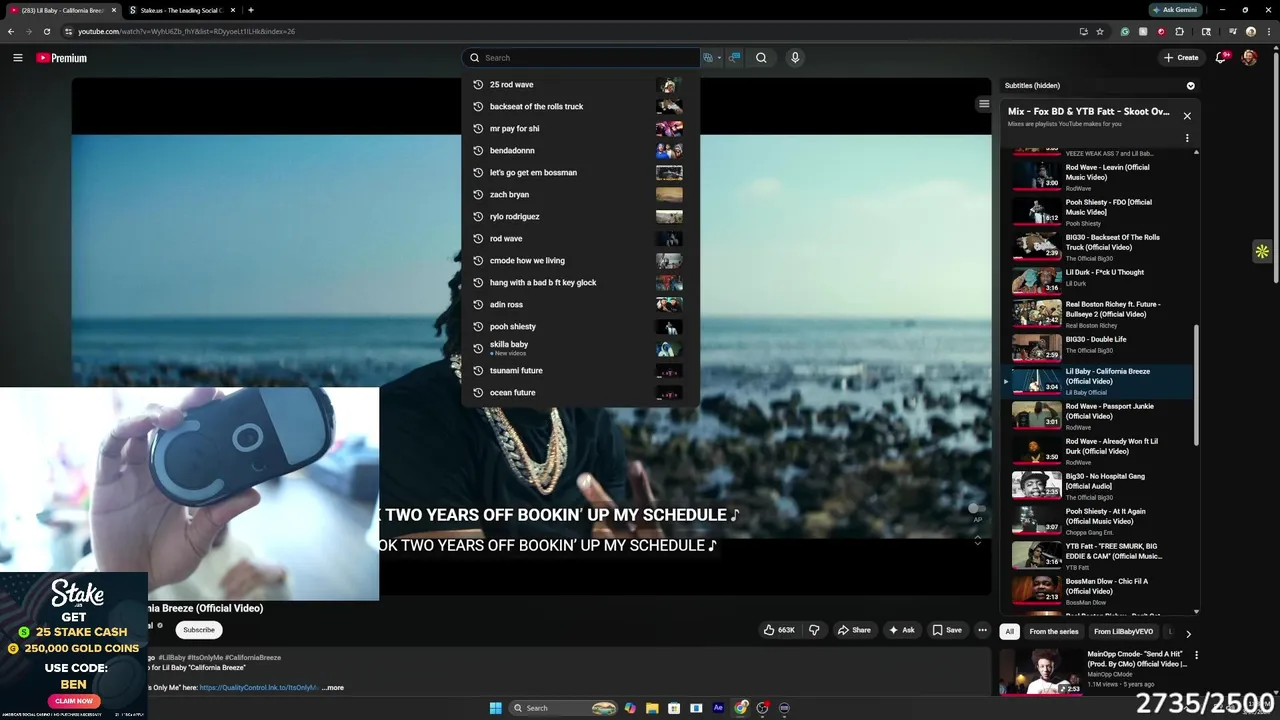Image resolution: width=1280 pixels, height=720 pixels.
Task: Play BIG30 - Double Life from playlist
Action: tap(1098, 348)
